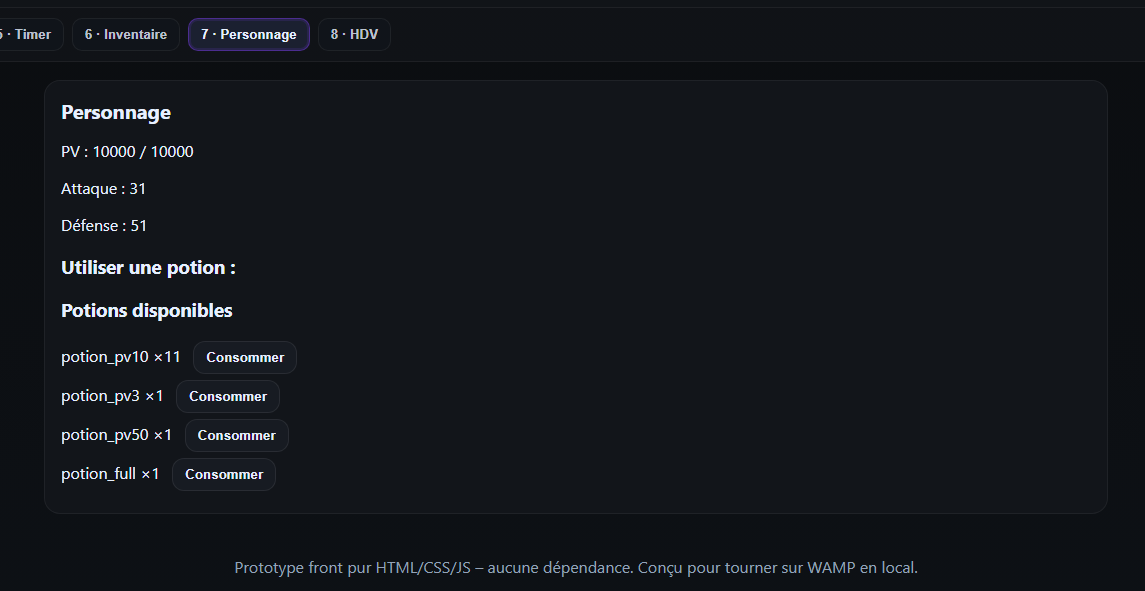Switch to the 6 · Inventaire tab
Screen dimensions: 1145x591
point(126,34)
